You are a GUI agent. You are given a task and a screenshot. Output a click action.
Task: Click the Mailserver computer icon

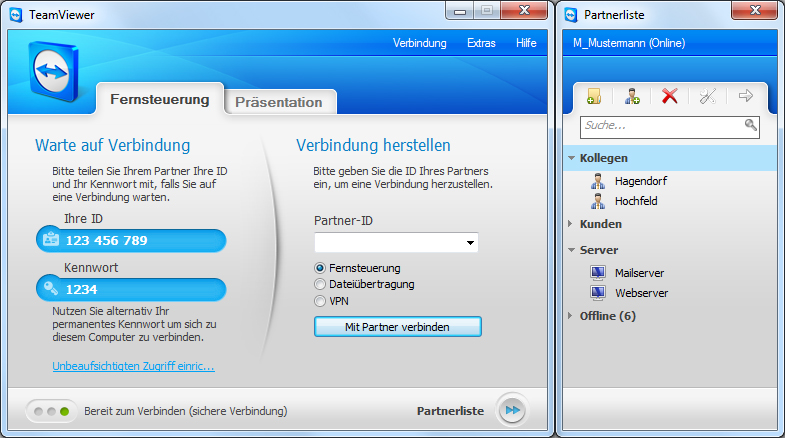(598, 273)
